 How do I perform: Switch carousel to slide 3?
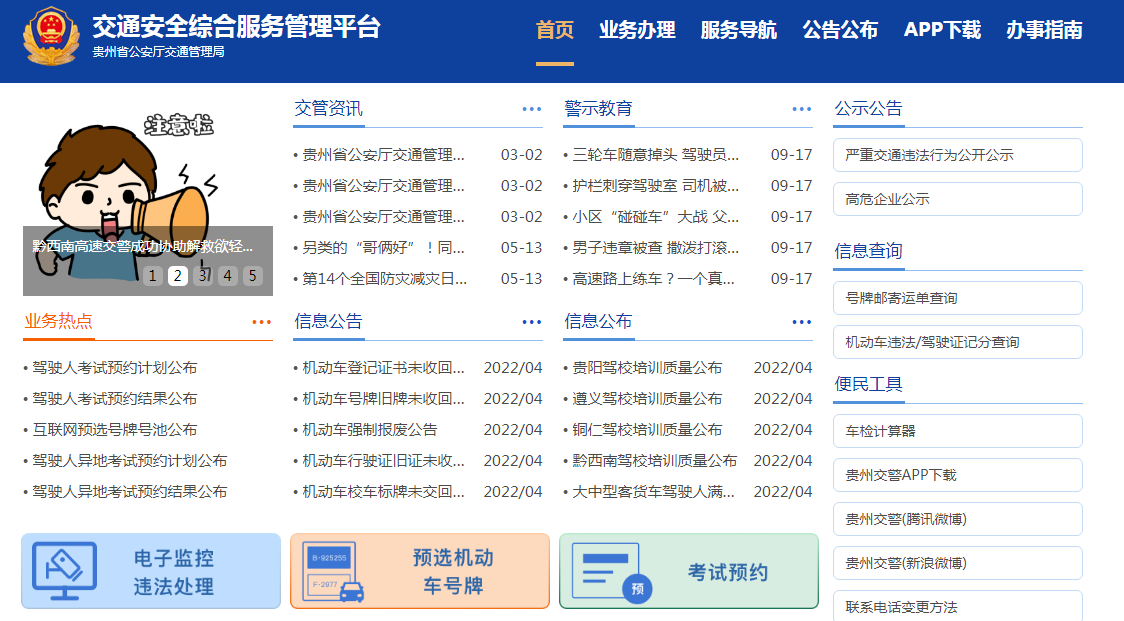point(202,276)
